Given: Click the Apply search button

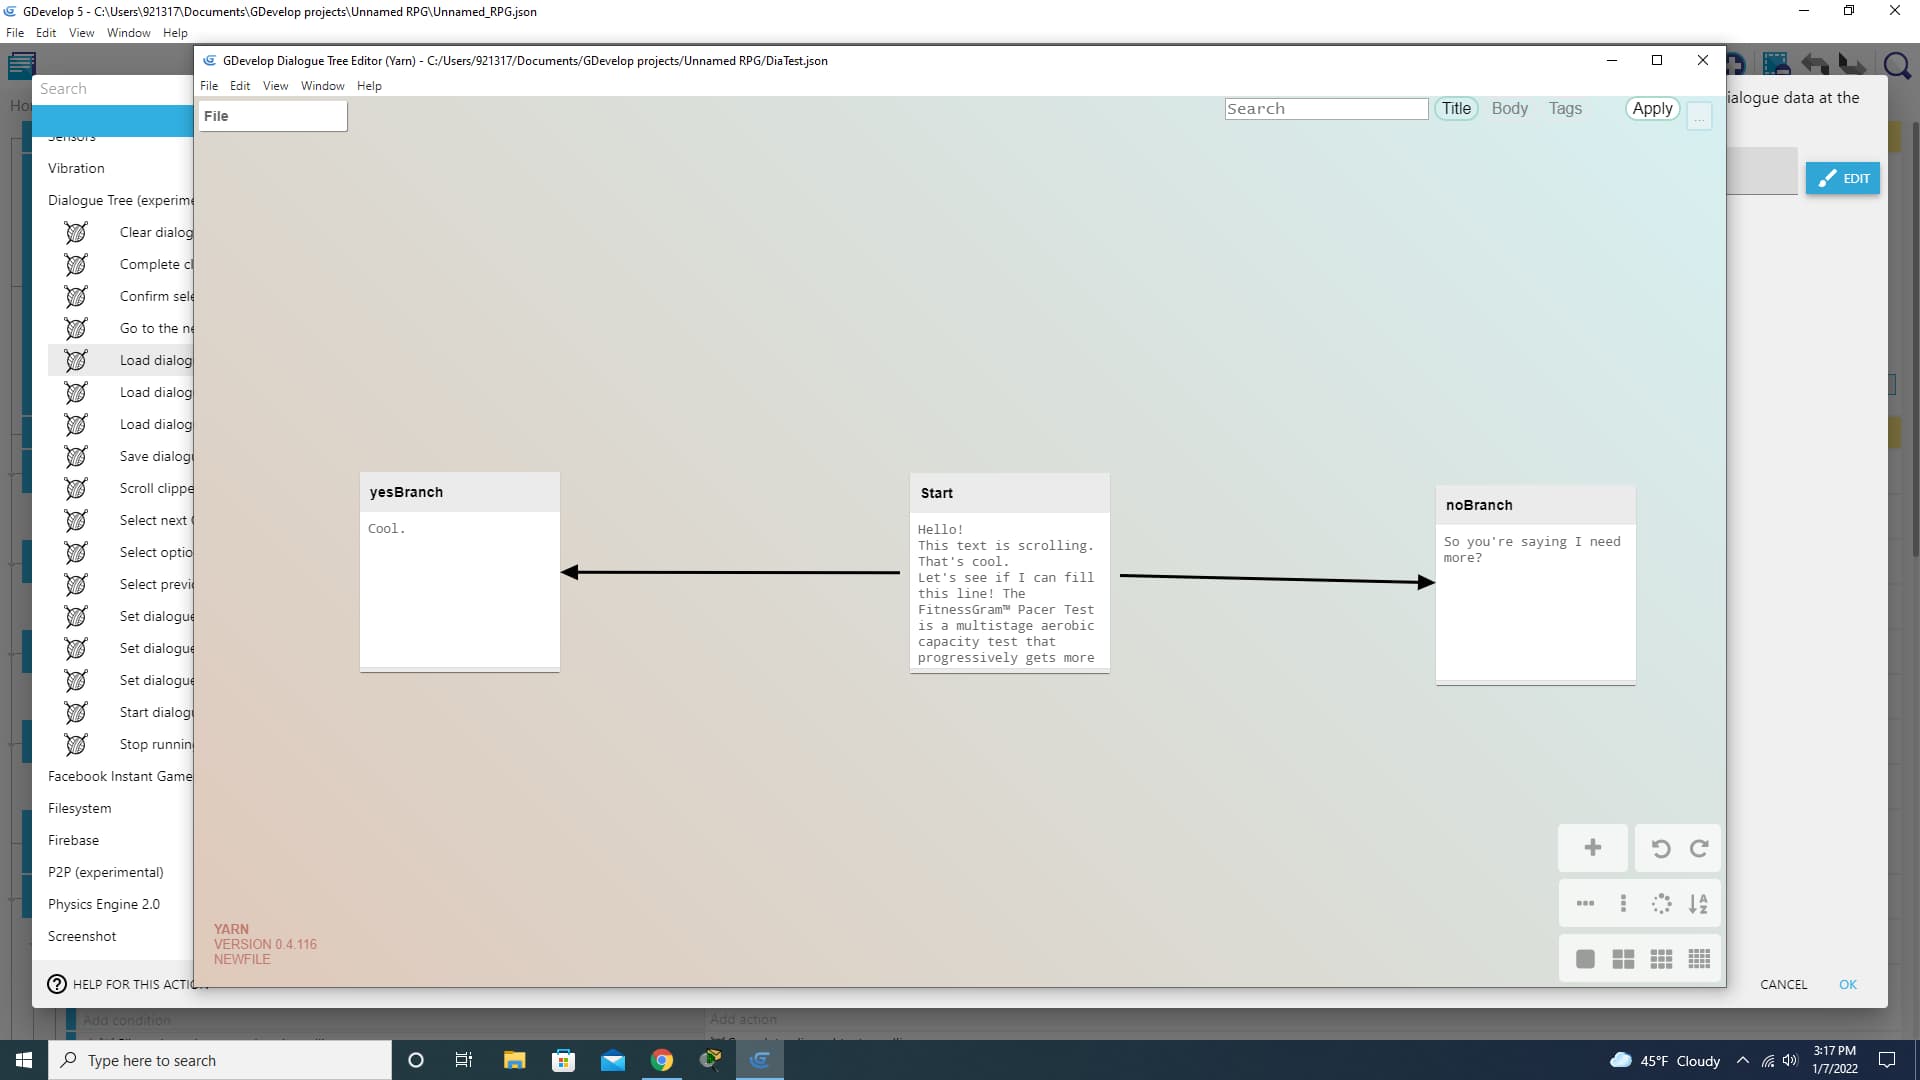Looking at the screenshot, I should coord(1652,108).
